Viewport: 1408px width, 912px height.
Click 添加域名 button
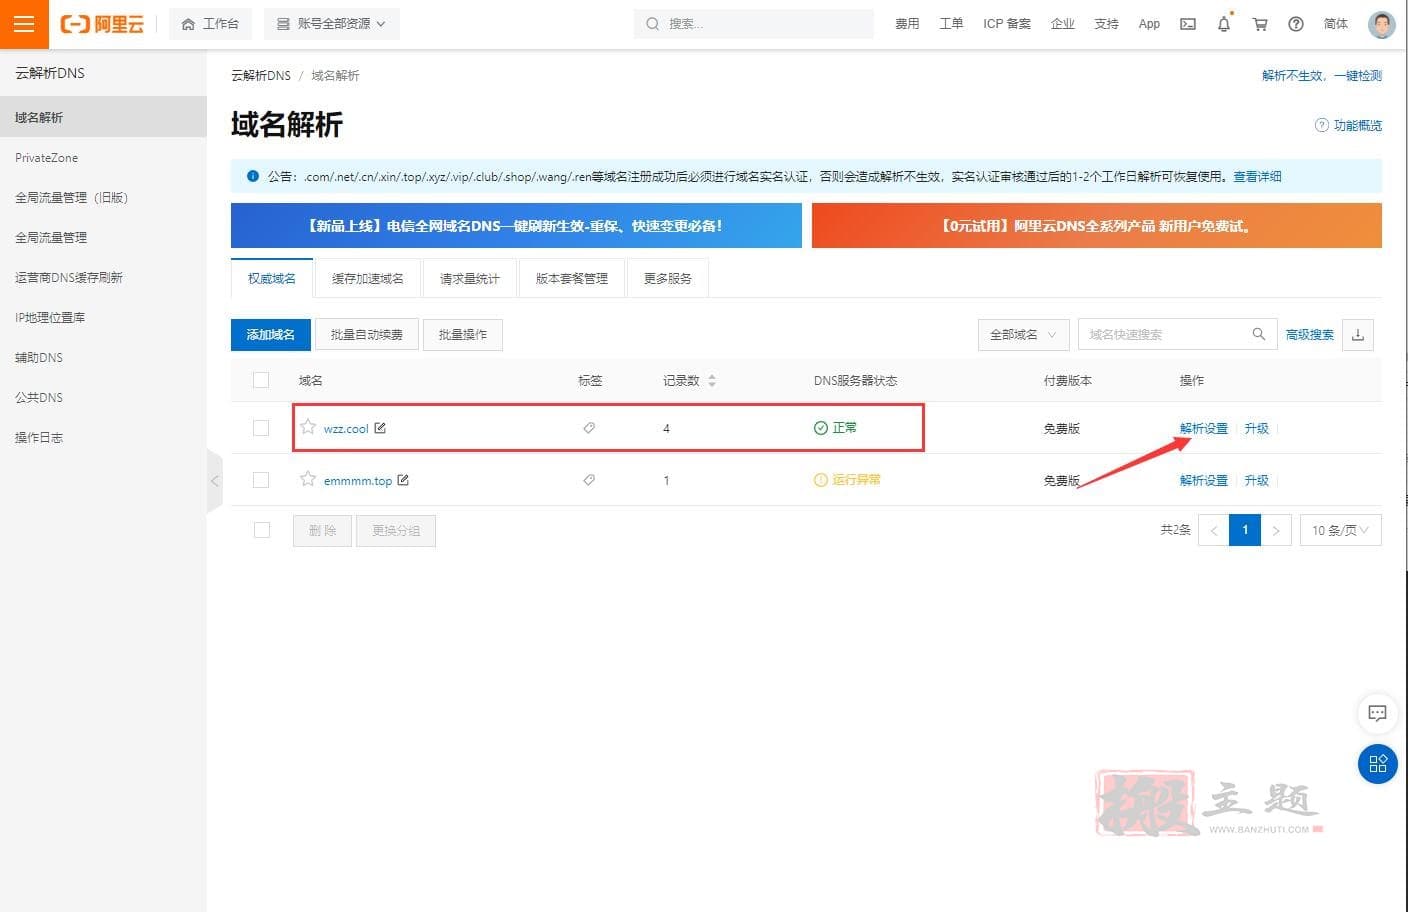pyautogui.click(x=270, y=335)
